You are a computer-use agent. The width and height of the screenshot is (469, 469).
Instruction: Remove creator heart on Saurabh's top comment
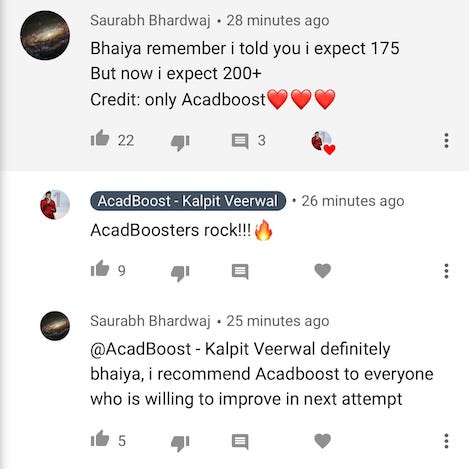(x=323, y=143)
